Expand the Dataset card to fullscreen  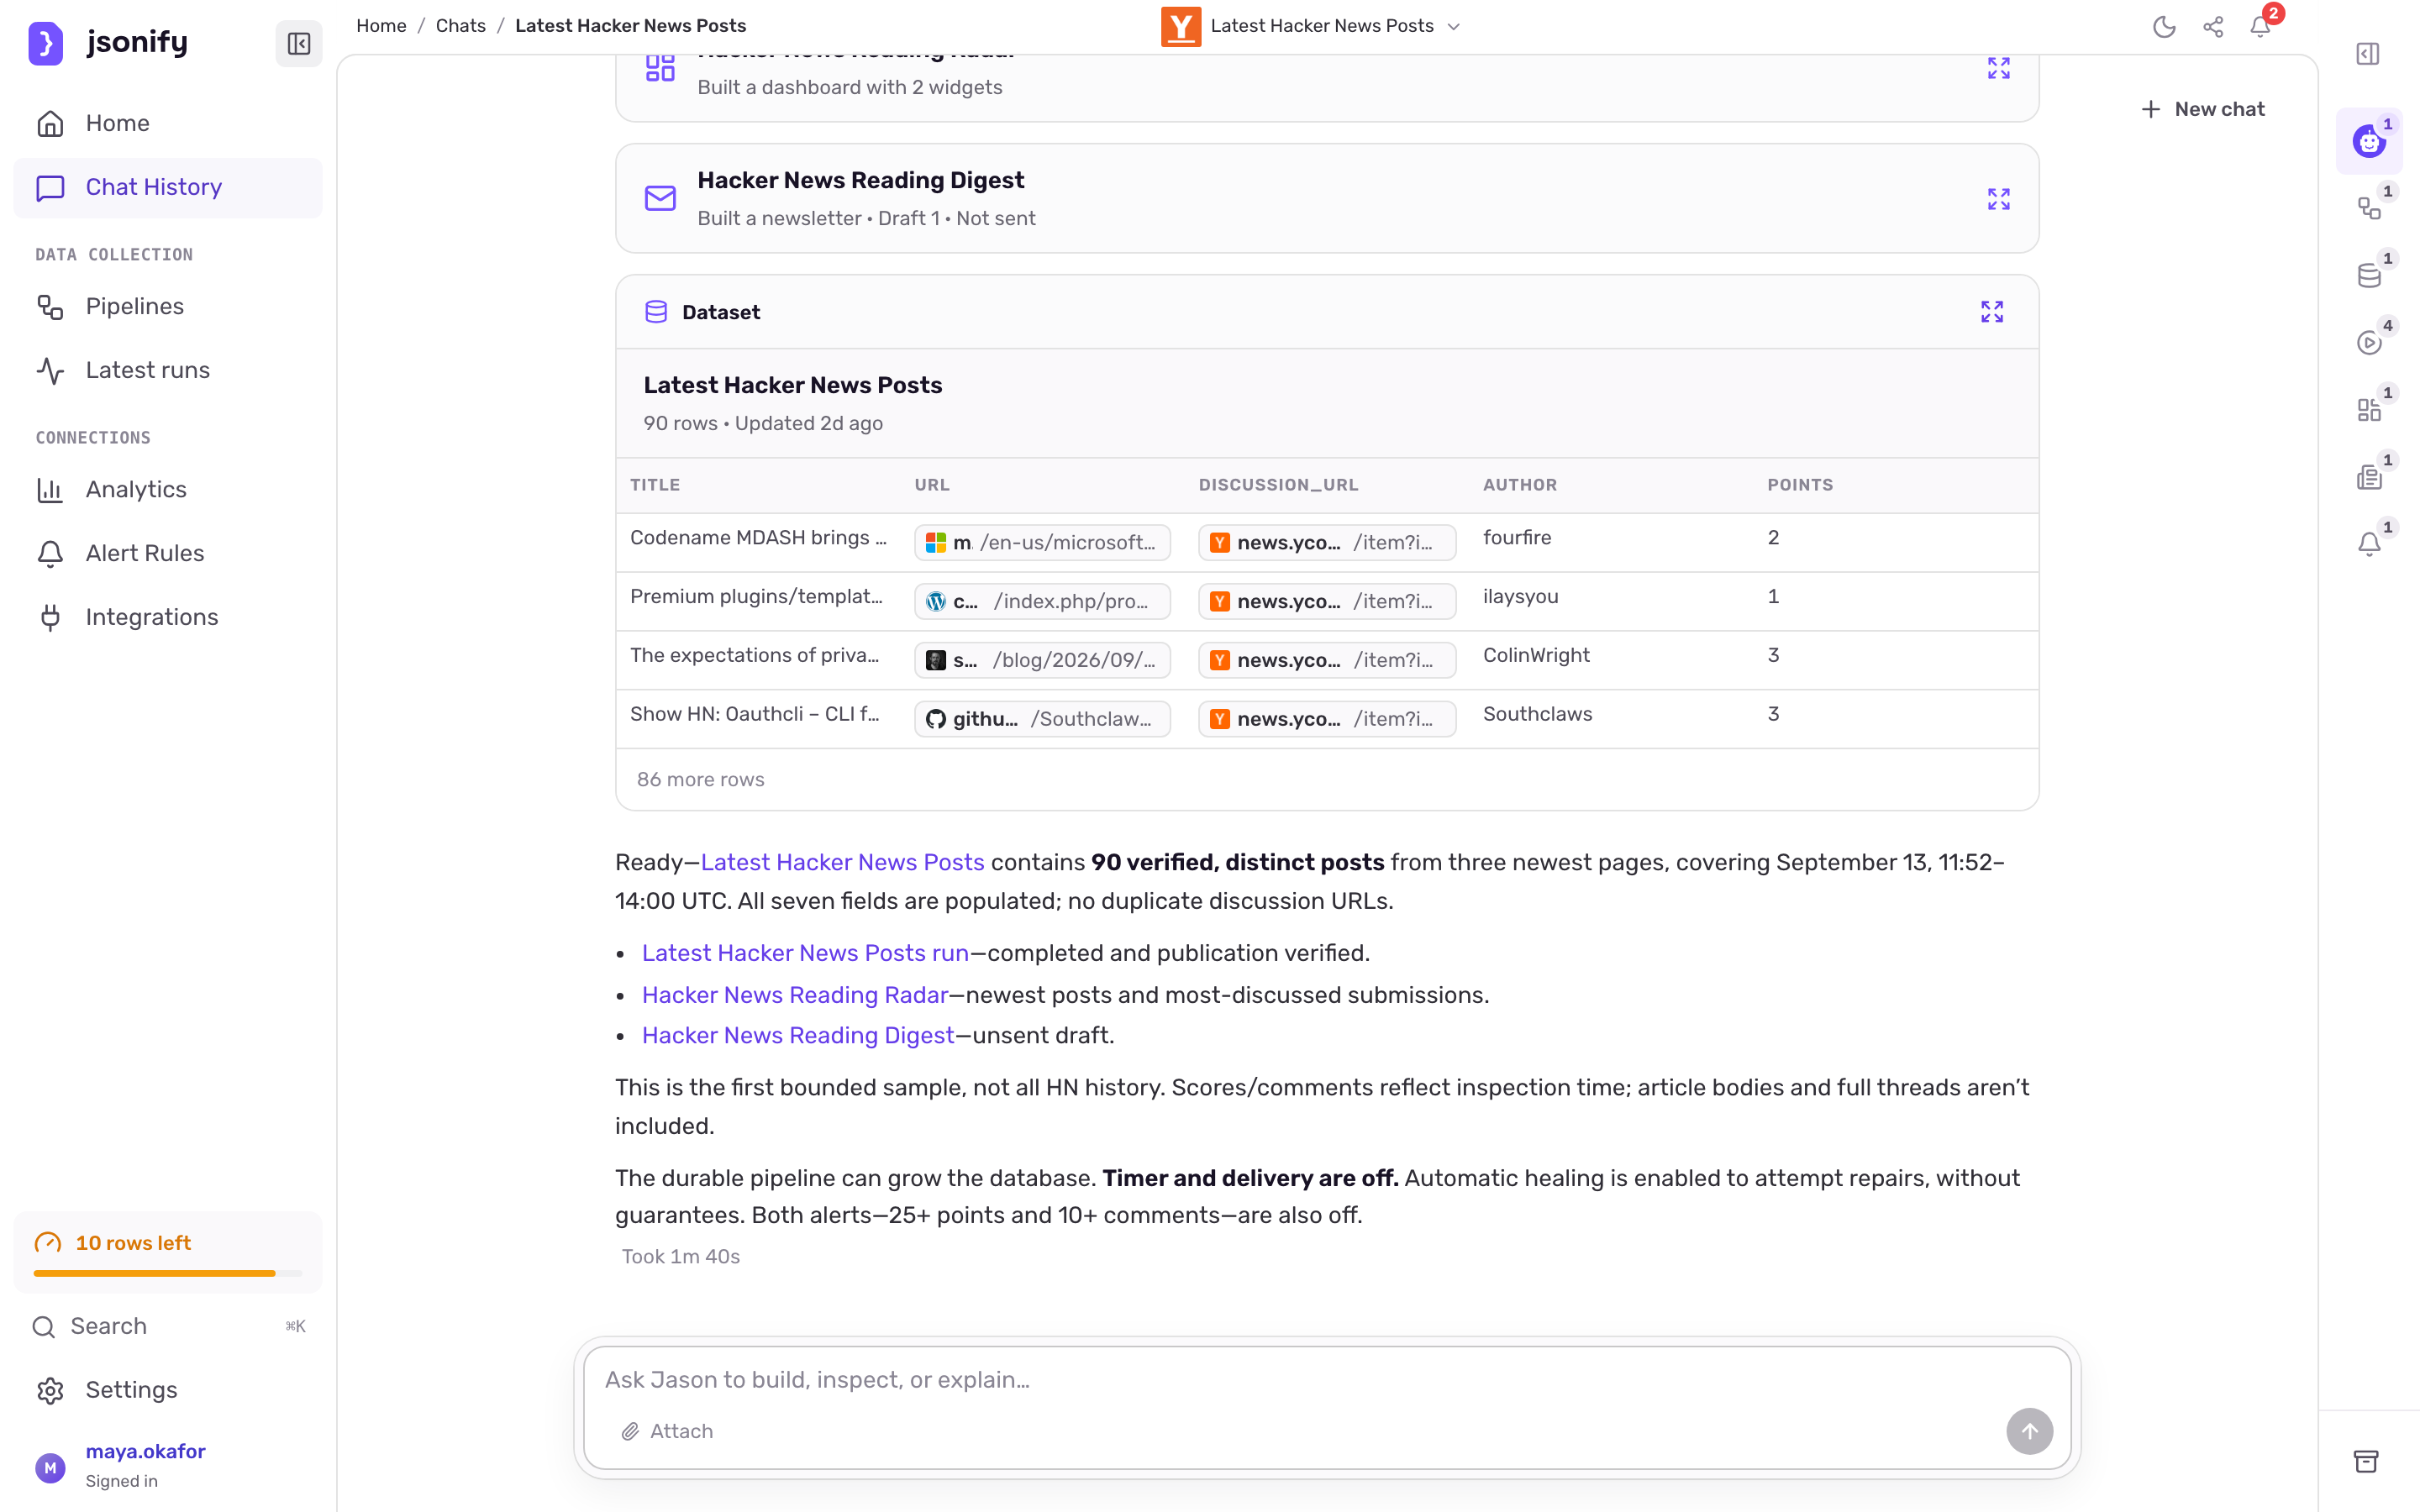point(1992,312)
